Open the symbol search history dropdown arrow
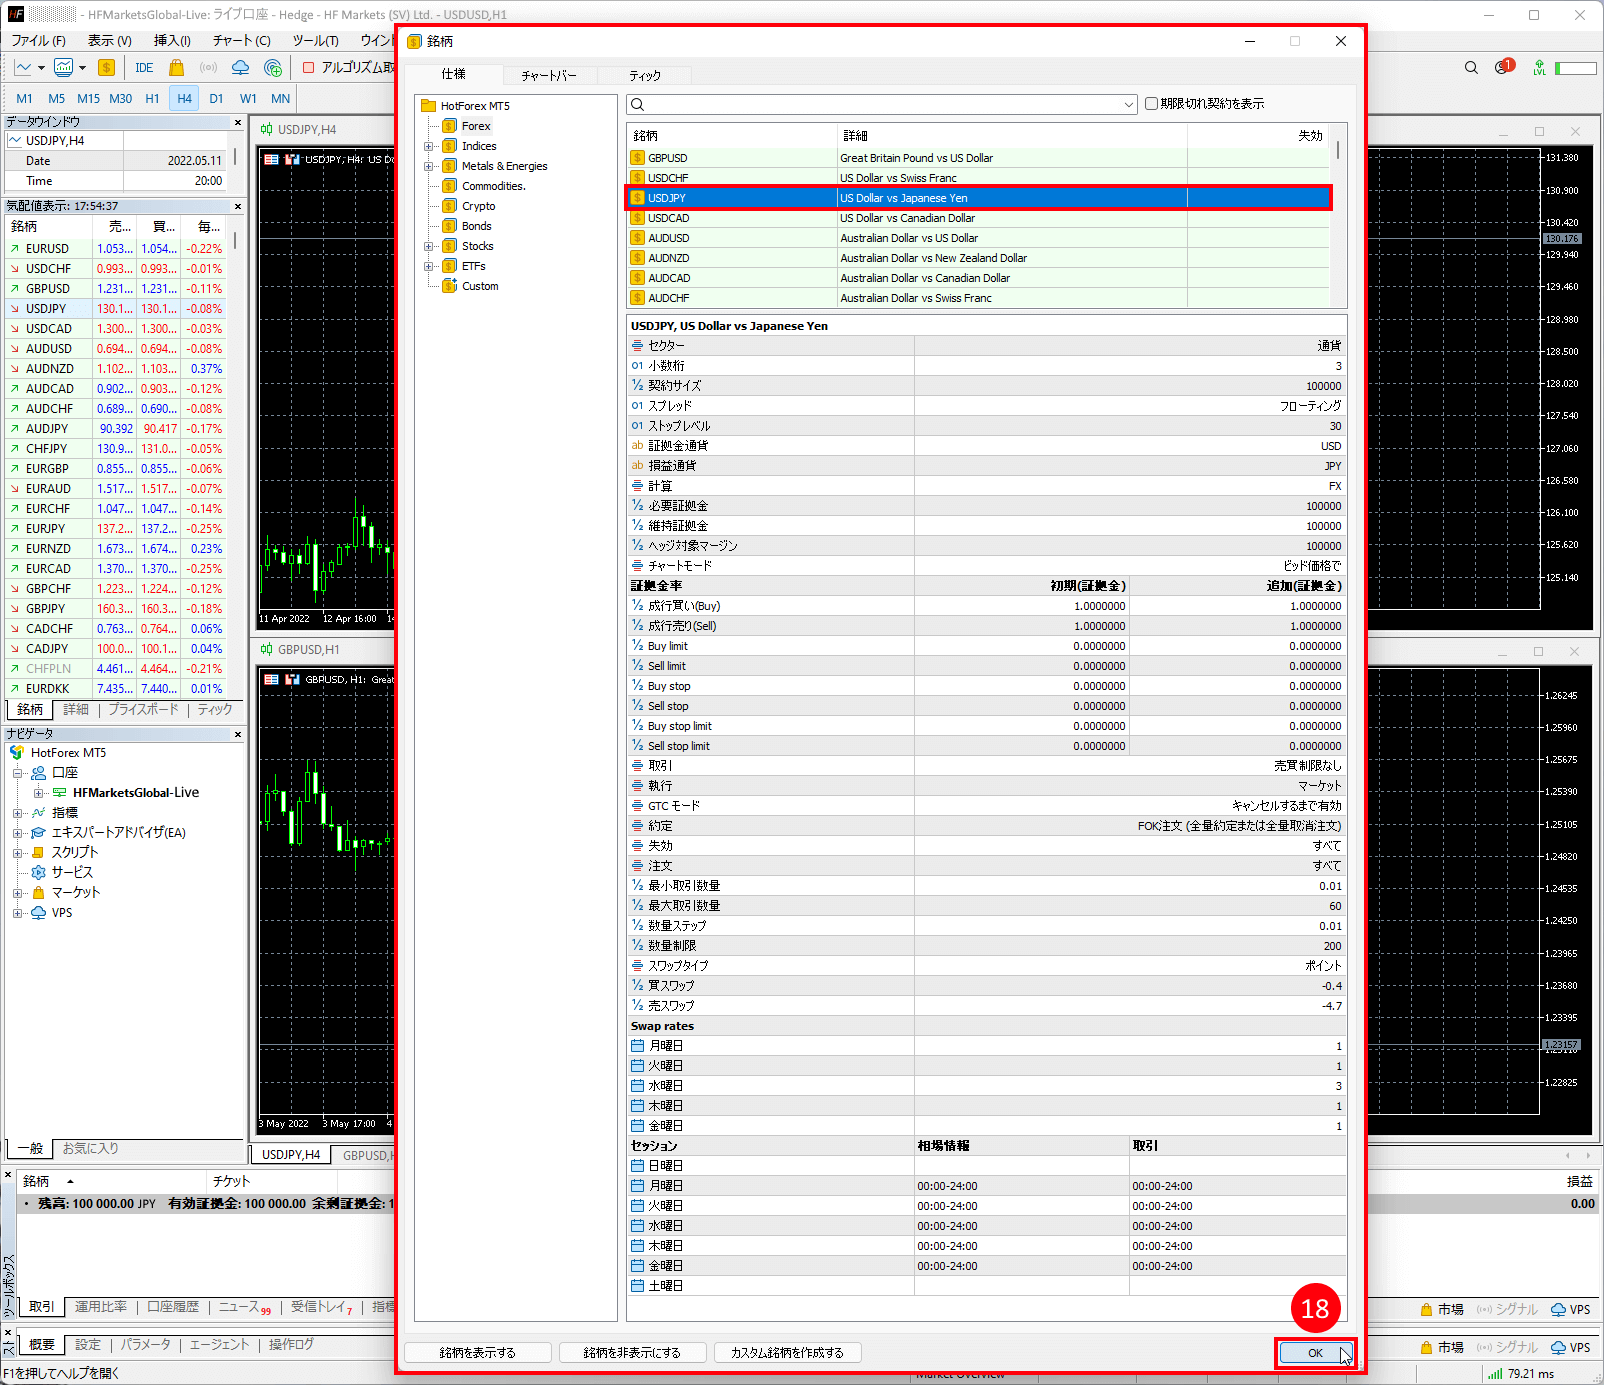Screen dimensions: 1604x1385 tap(1128, 103)
